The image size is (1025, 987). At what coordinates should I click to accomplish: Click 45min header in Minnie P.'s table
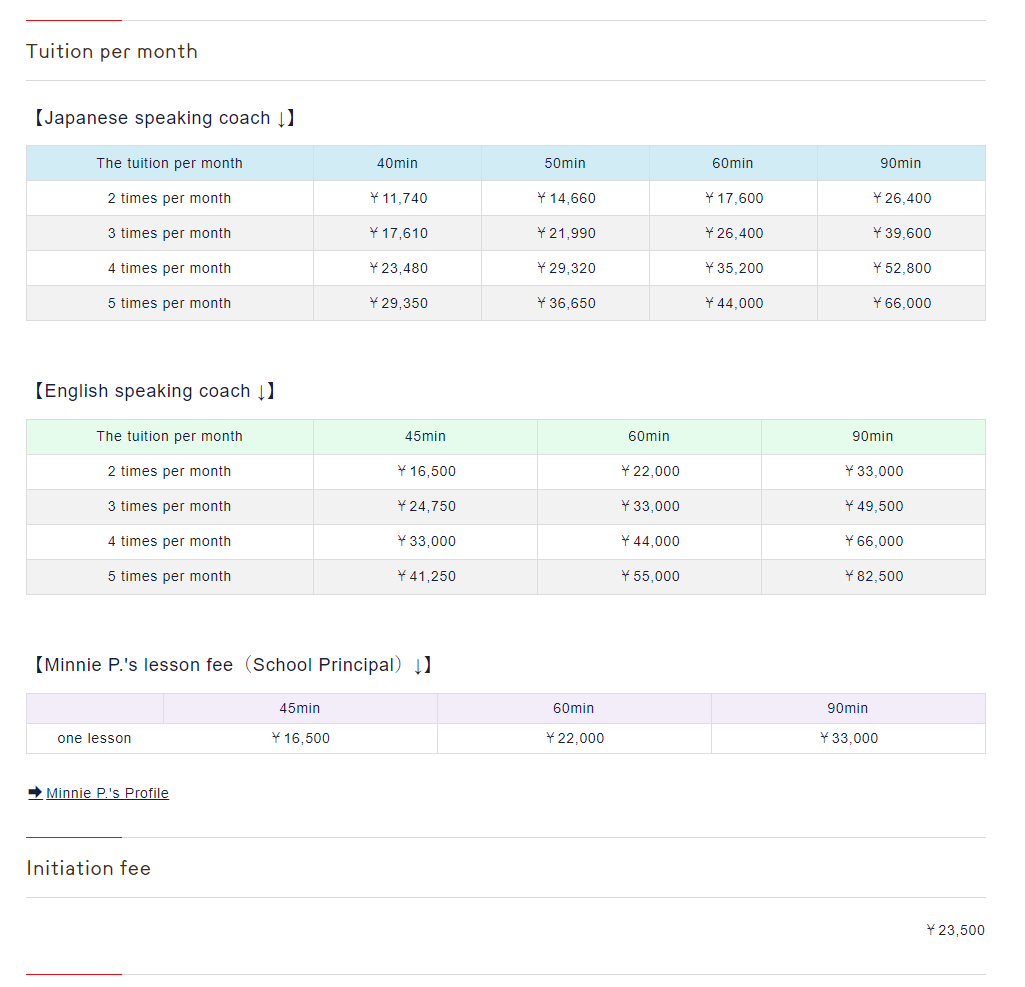click(x=300, y=709)
